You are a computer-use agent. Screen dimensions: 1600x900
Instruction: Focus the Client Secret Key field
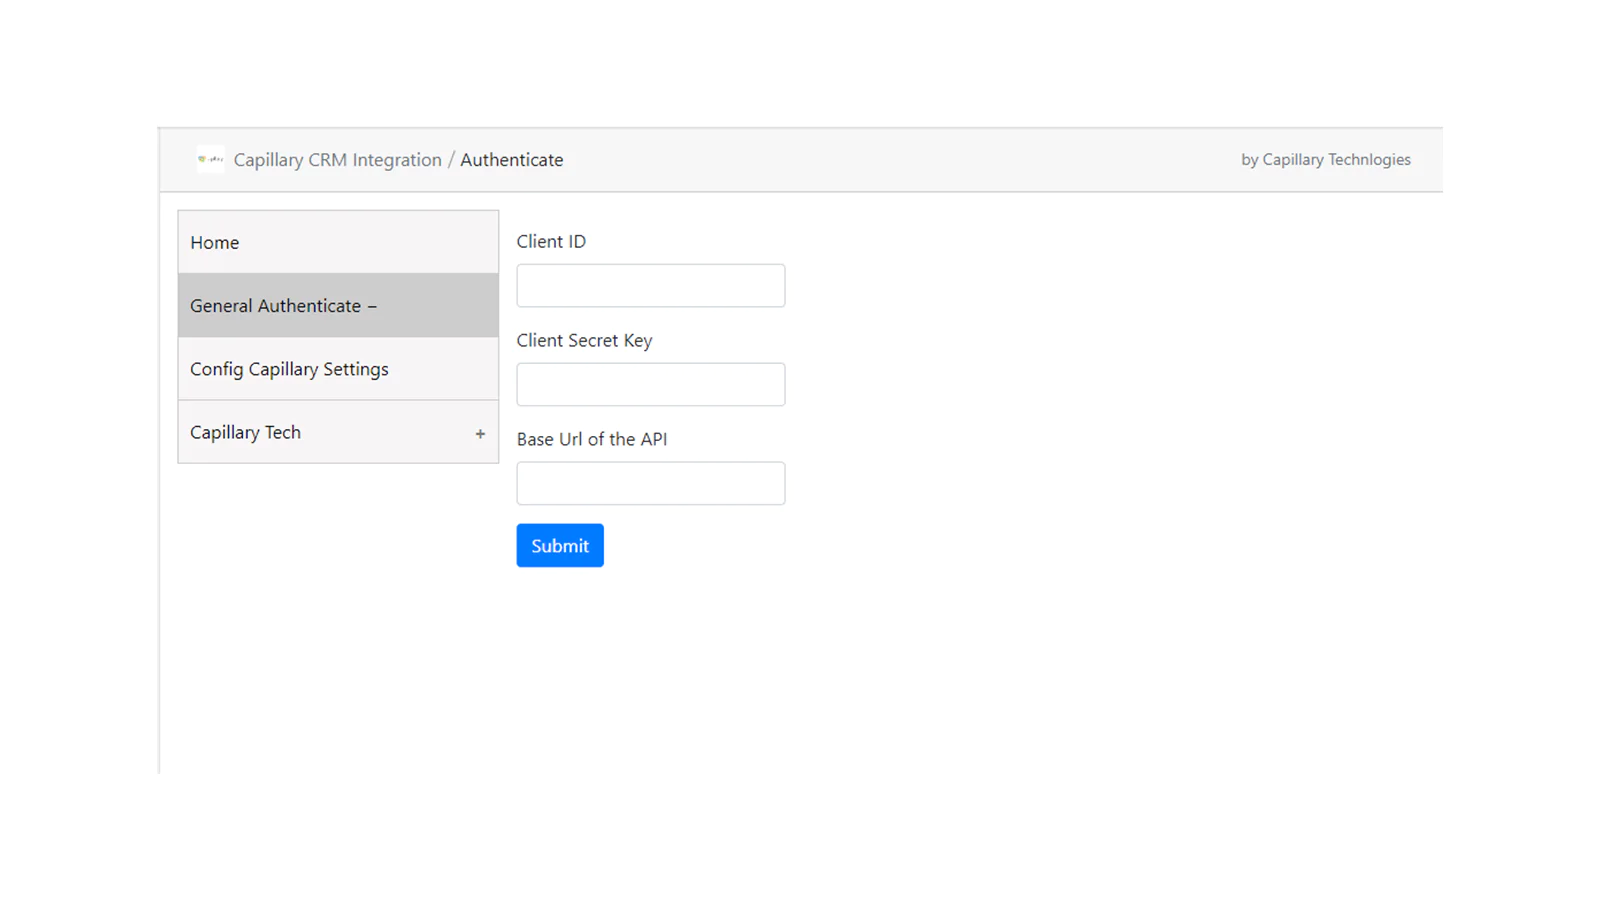pos(650,384)
